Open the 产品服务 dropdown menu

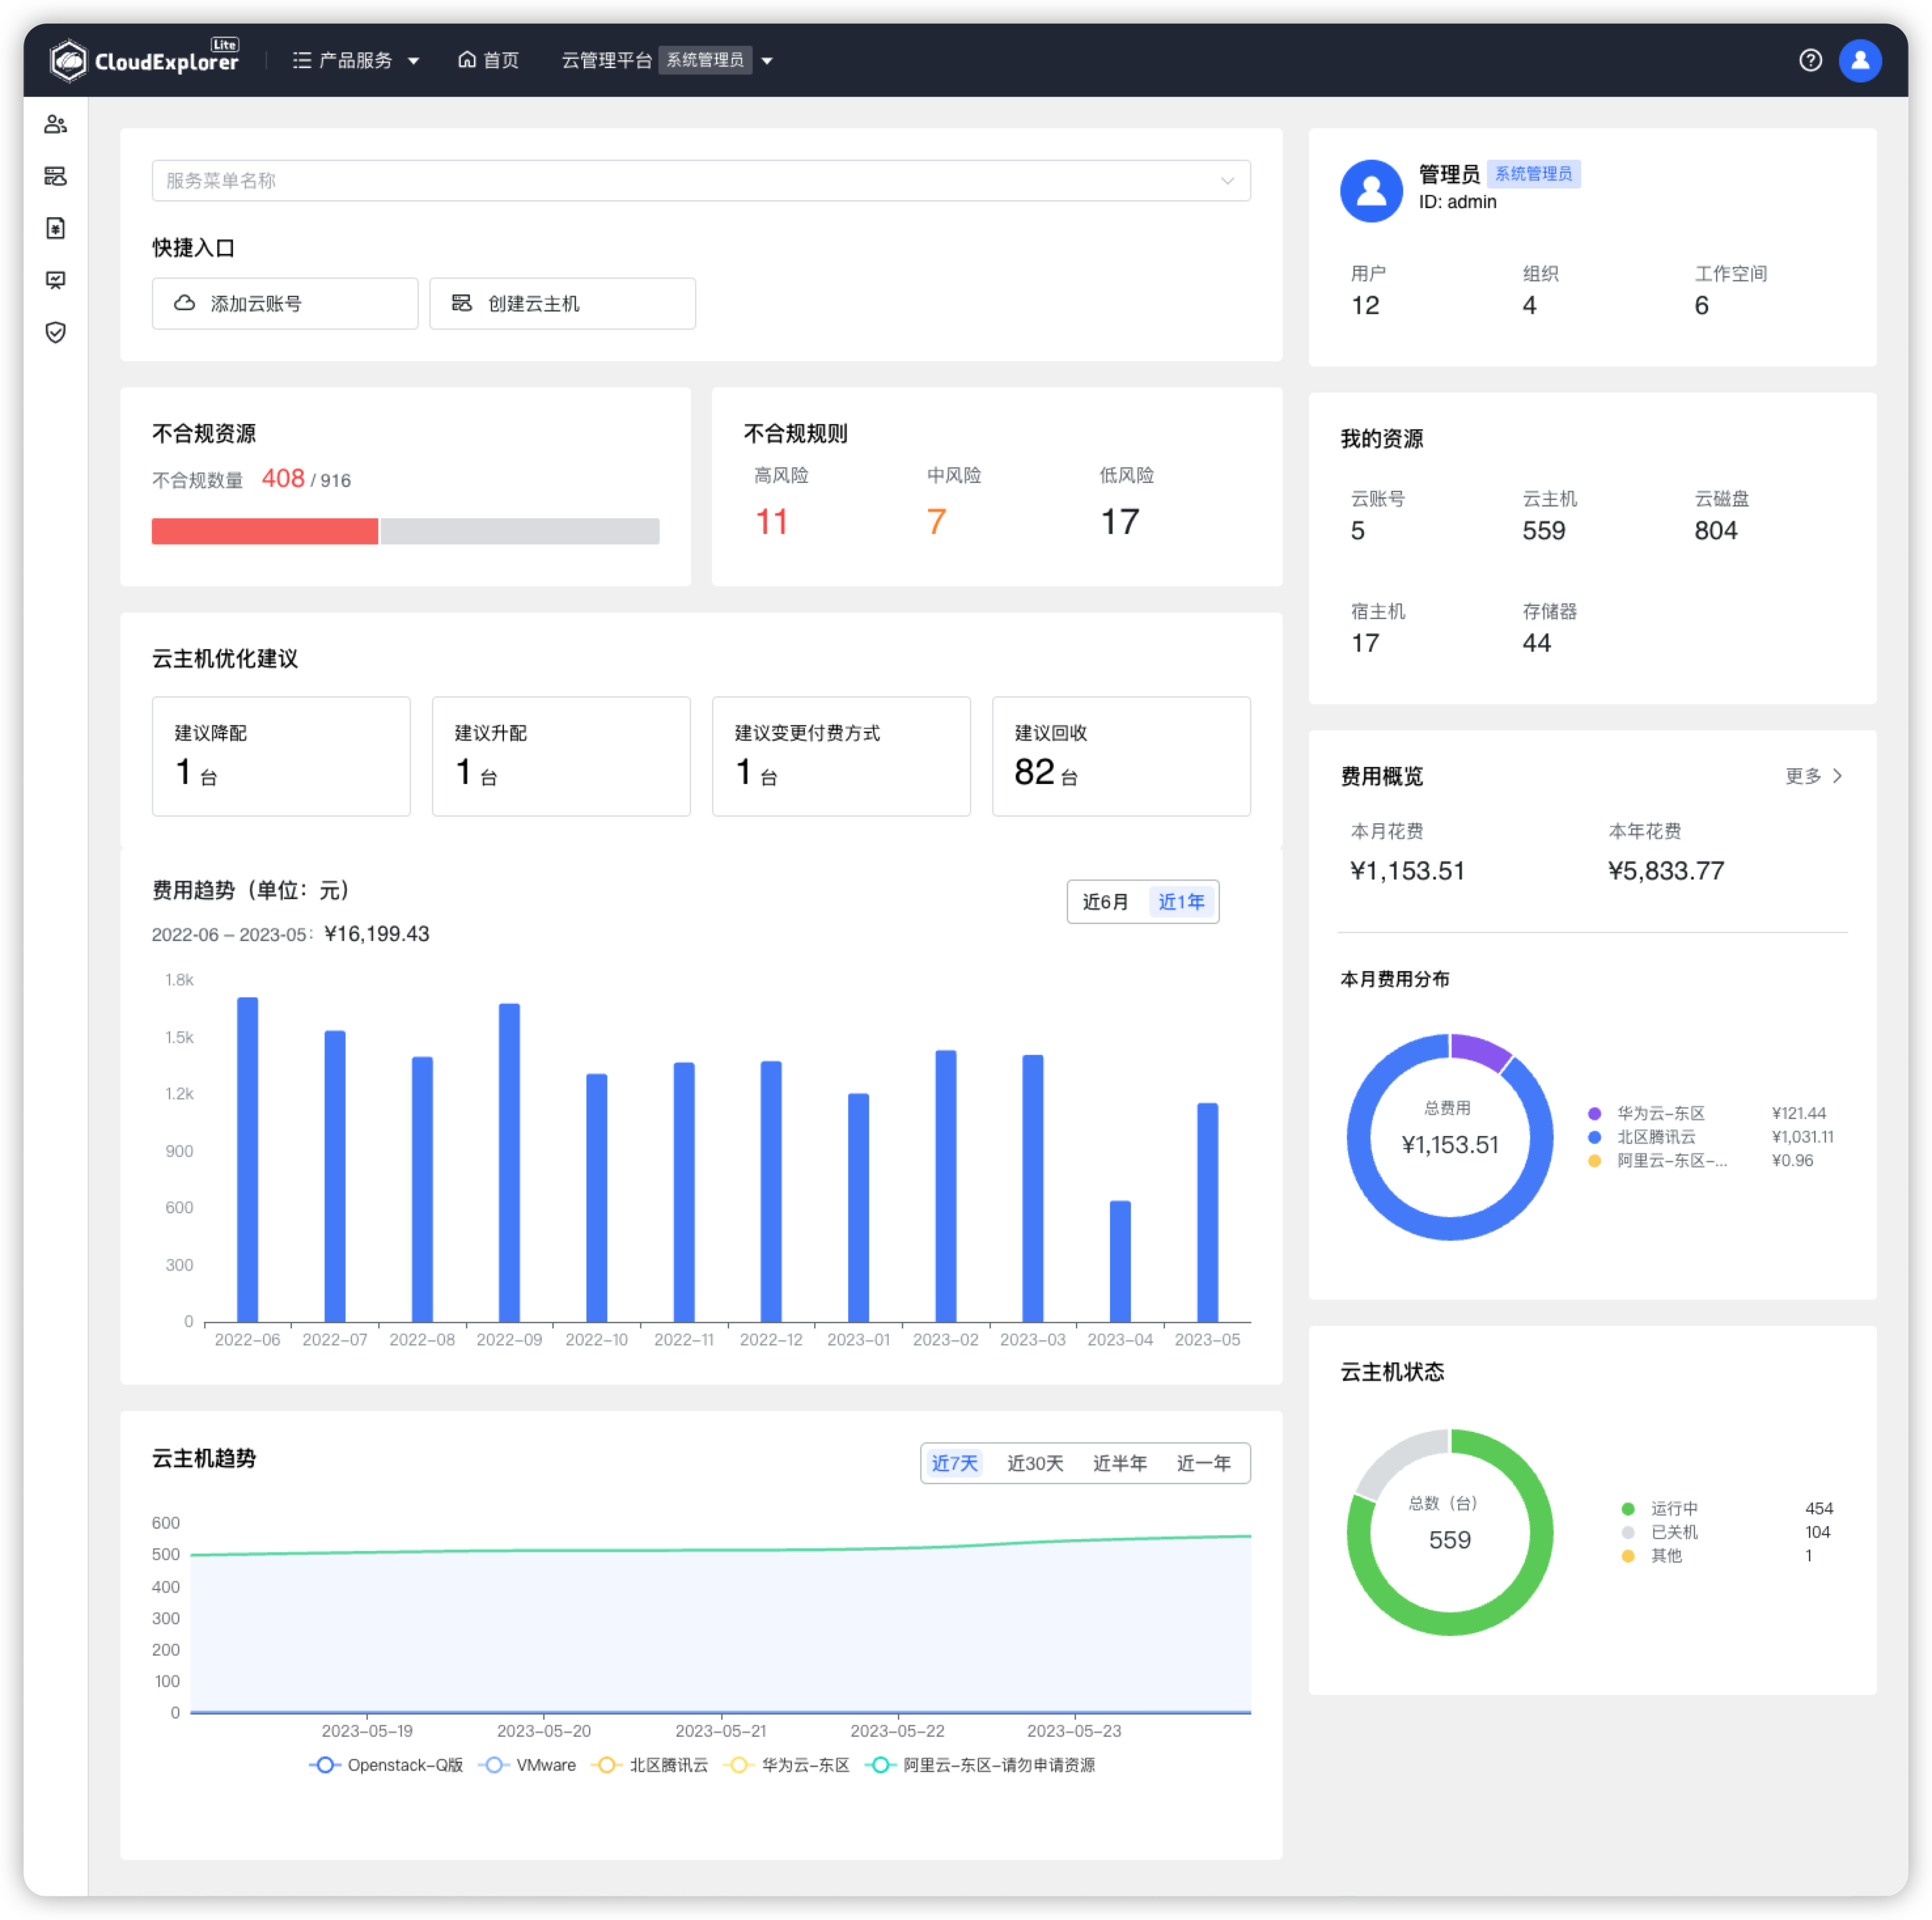coord(355,60)
